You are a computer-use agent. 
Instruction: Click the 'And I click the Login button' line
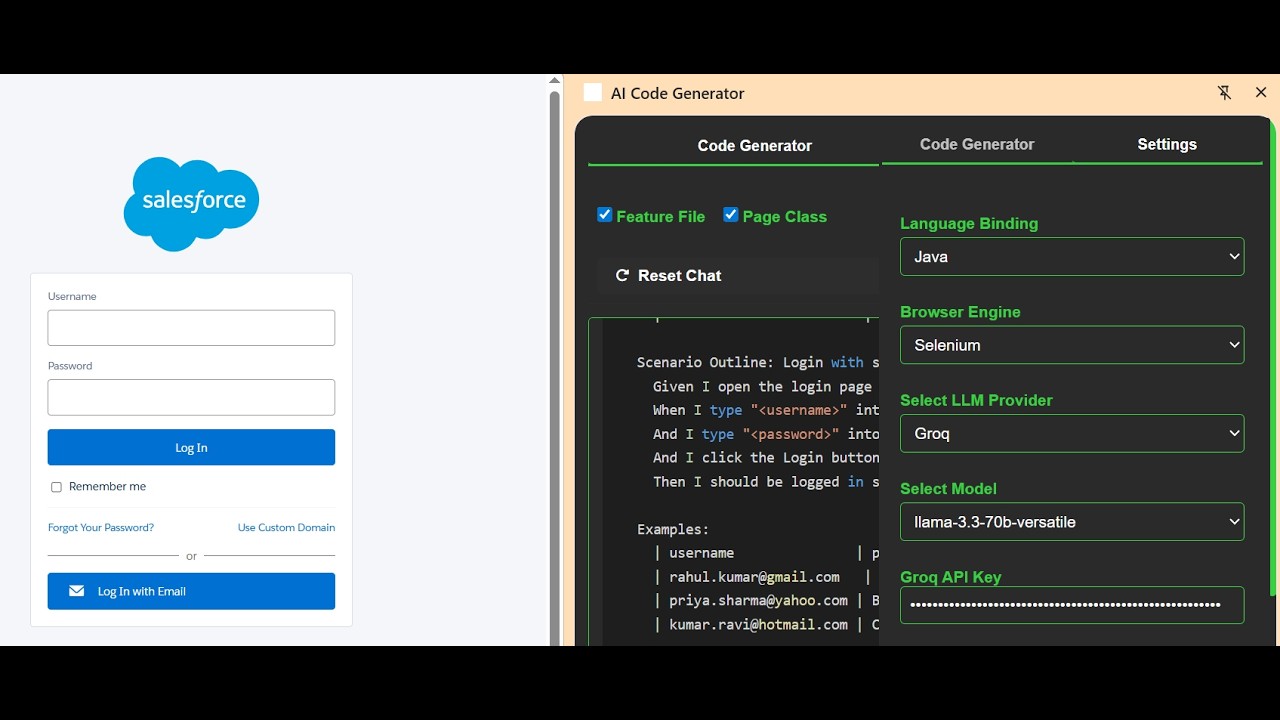(765, 458)
